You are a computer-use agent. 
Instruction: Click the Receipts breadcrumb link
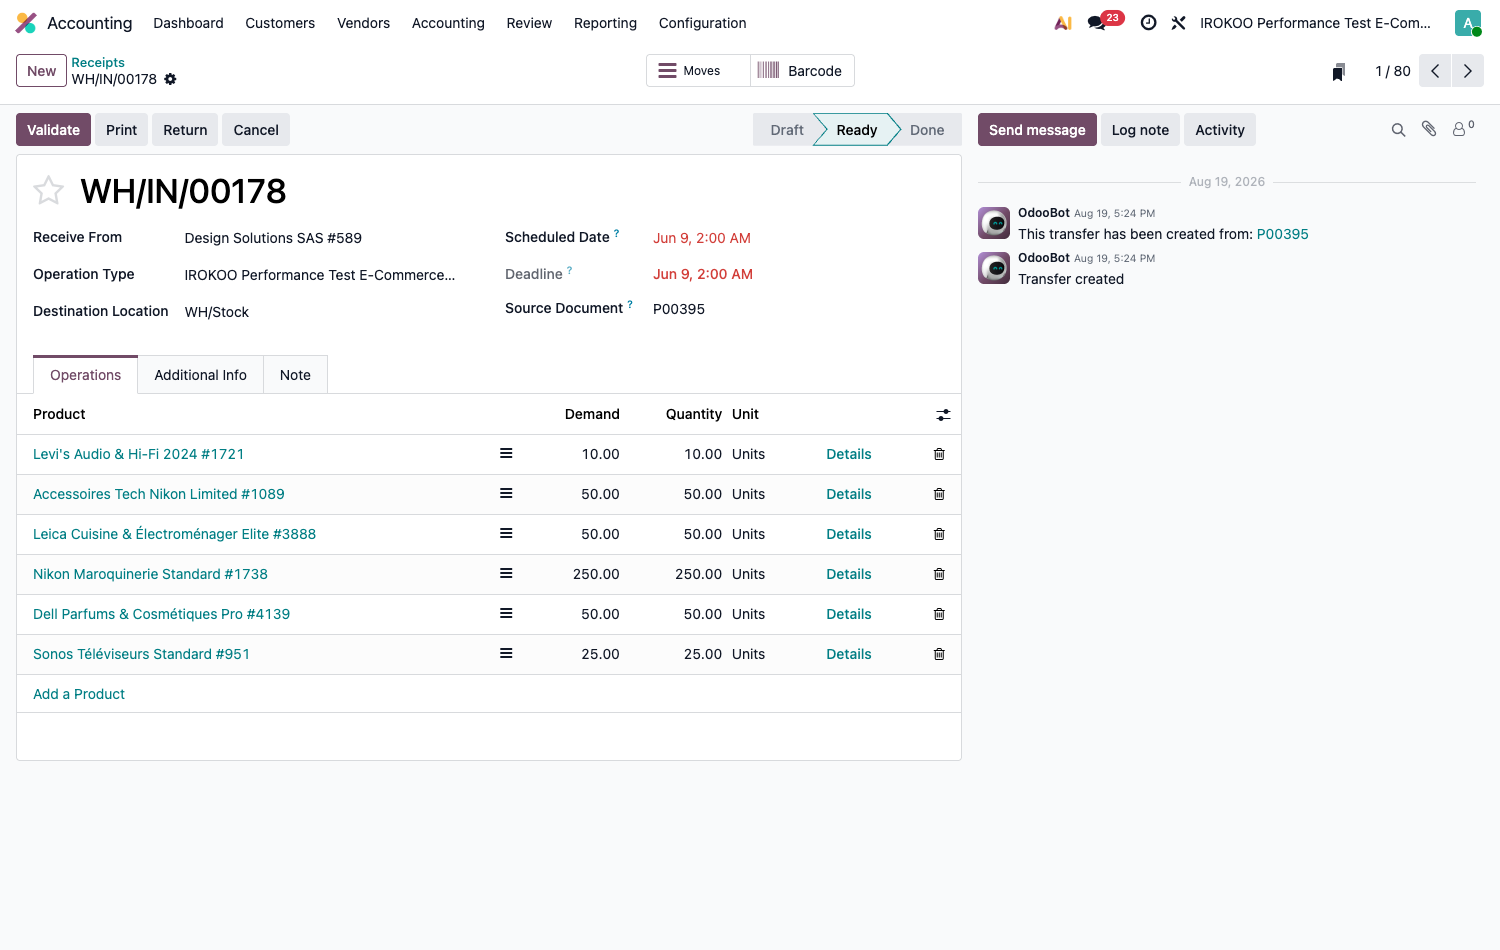pyautogui.click(x=98, y=62)
